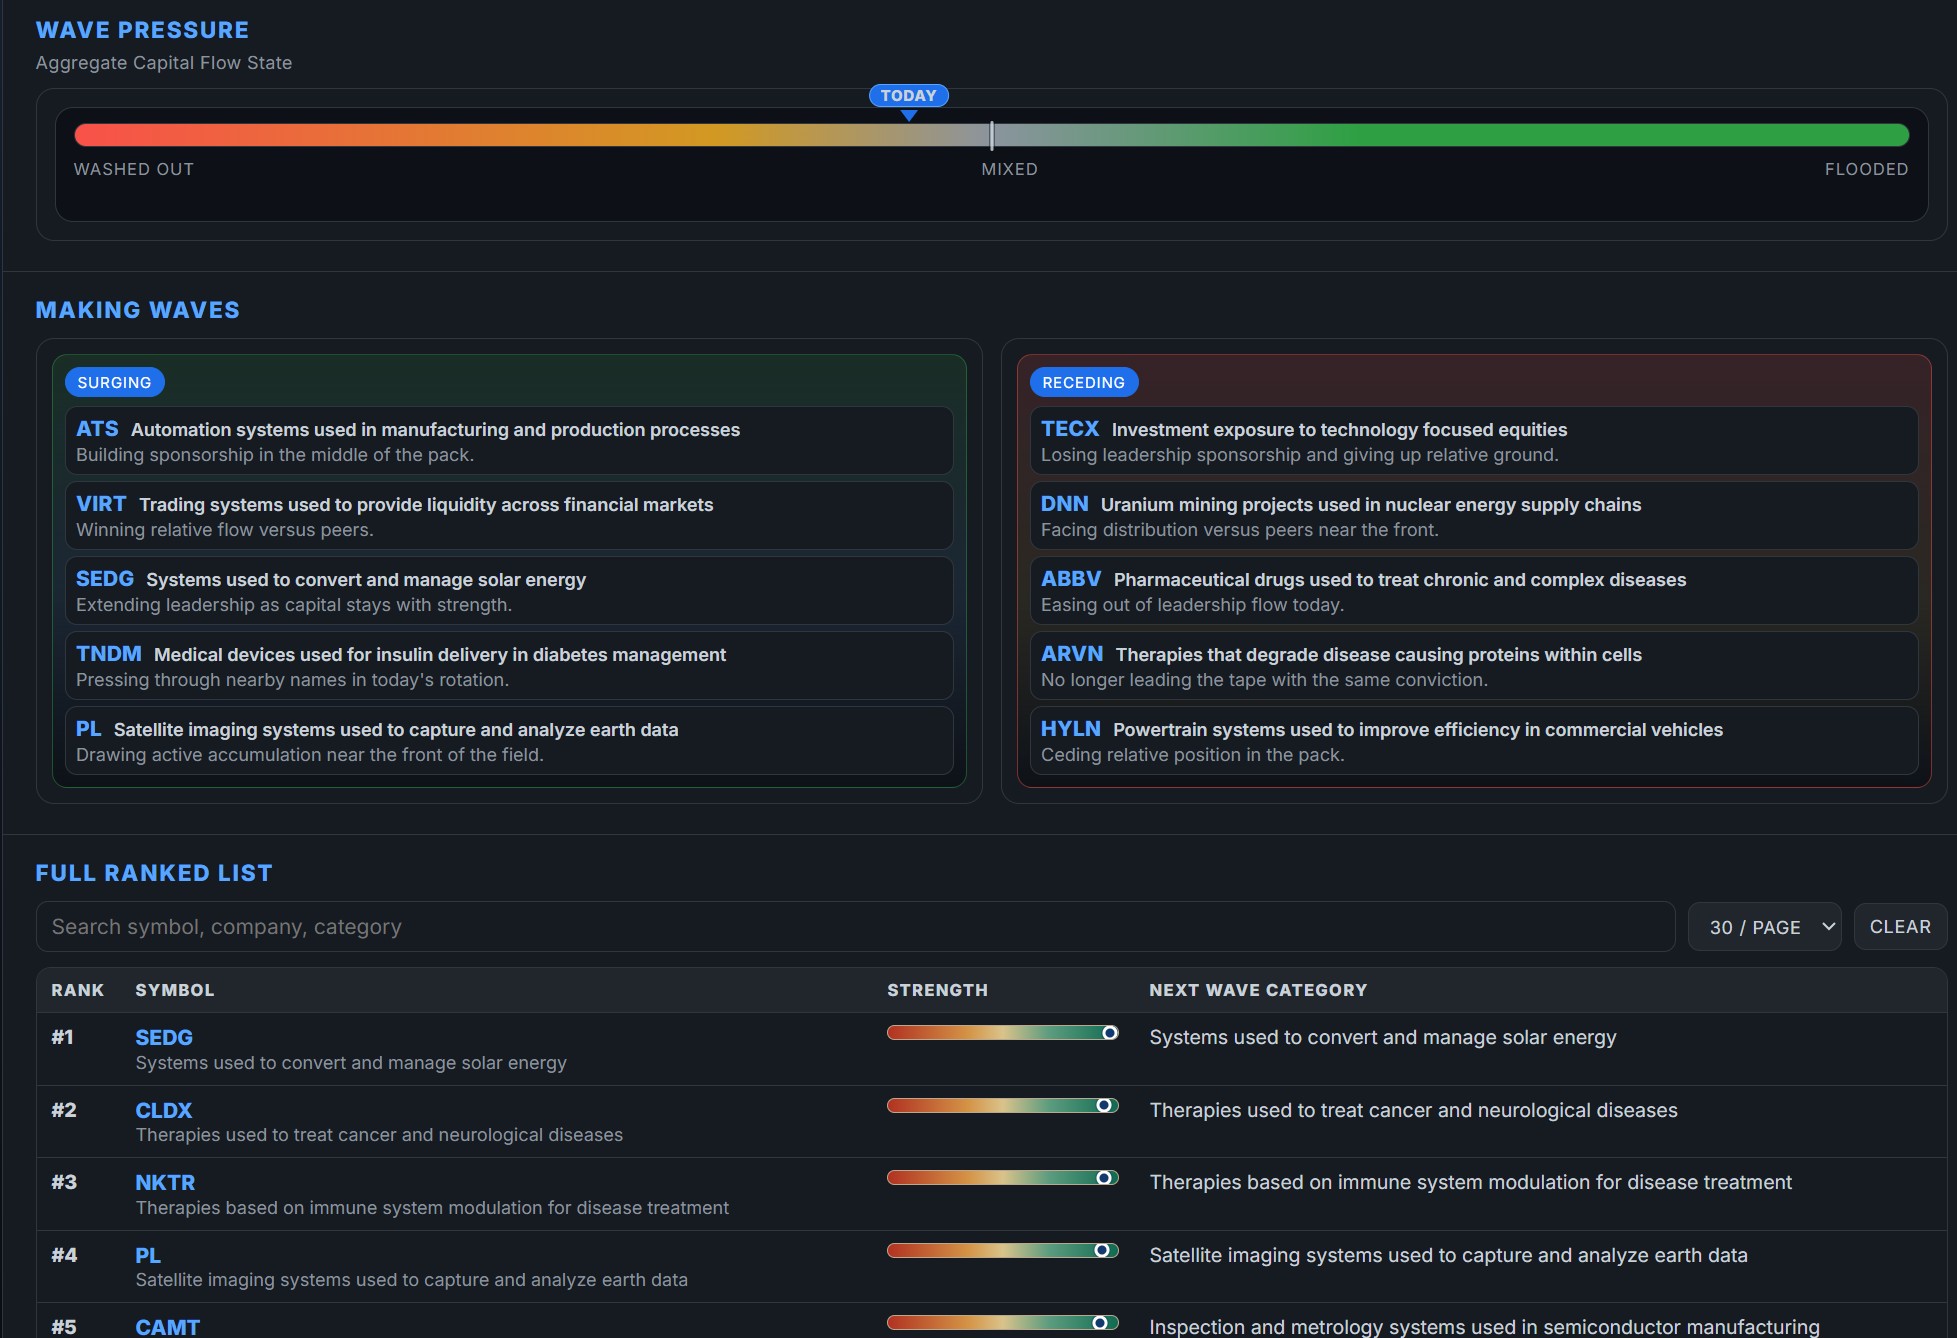
Task: Click the RECEDING badge
Action: tap(1083, 382)
